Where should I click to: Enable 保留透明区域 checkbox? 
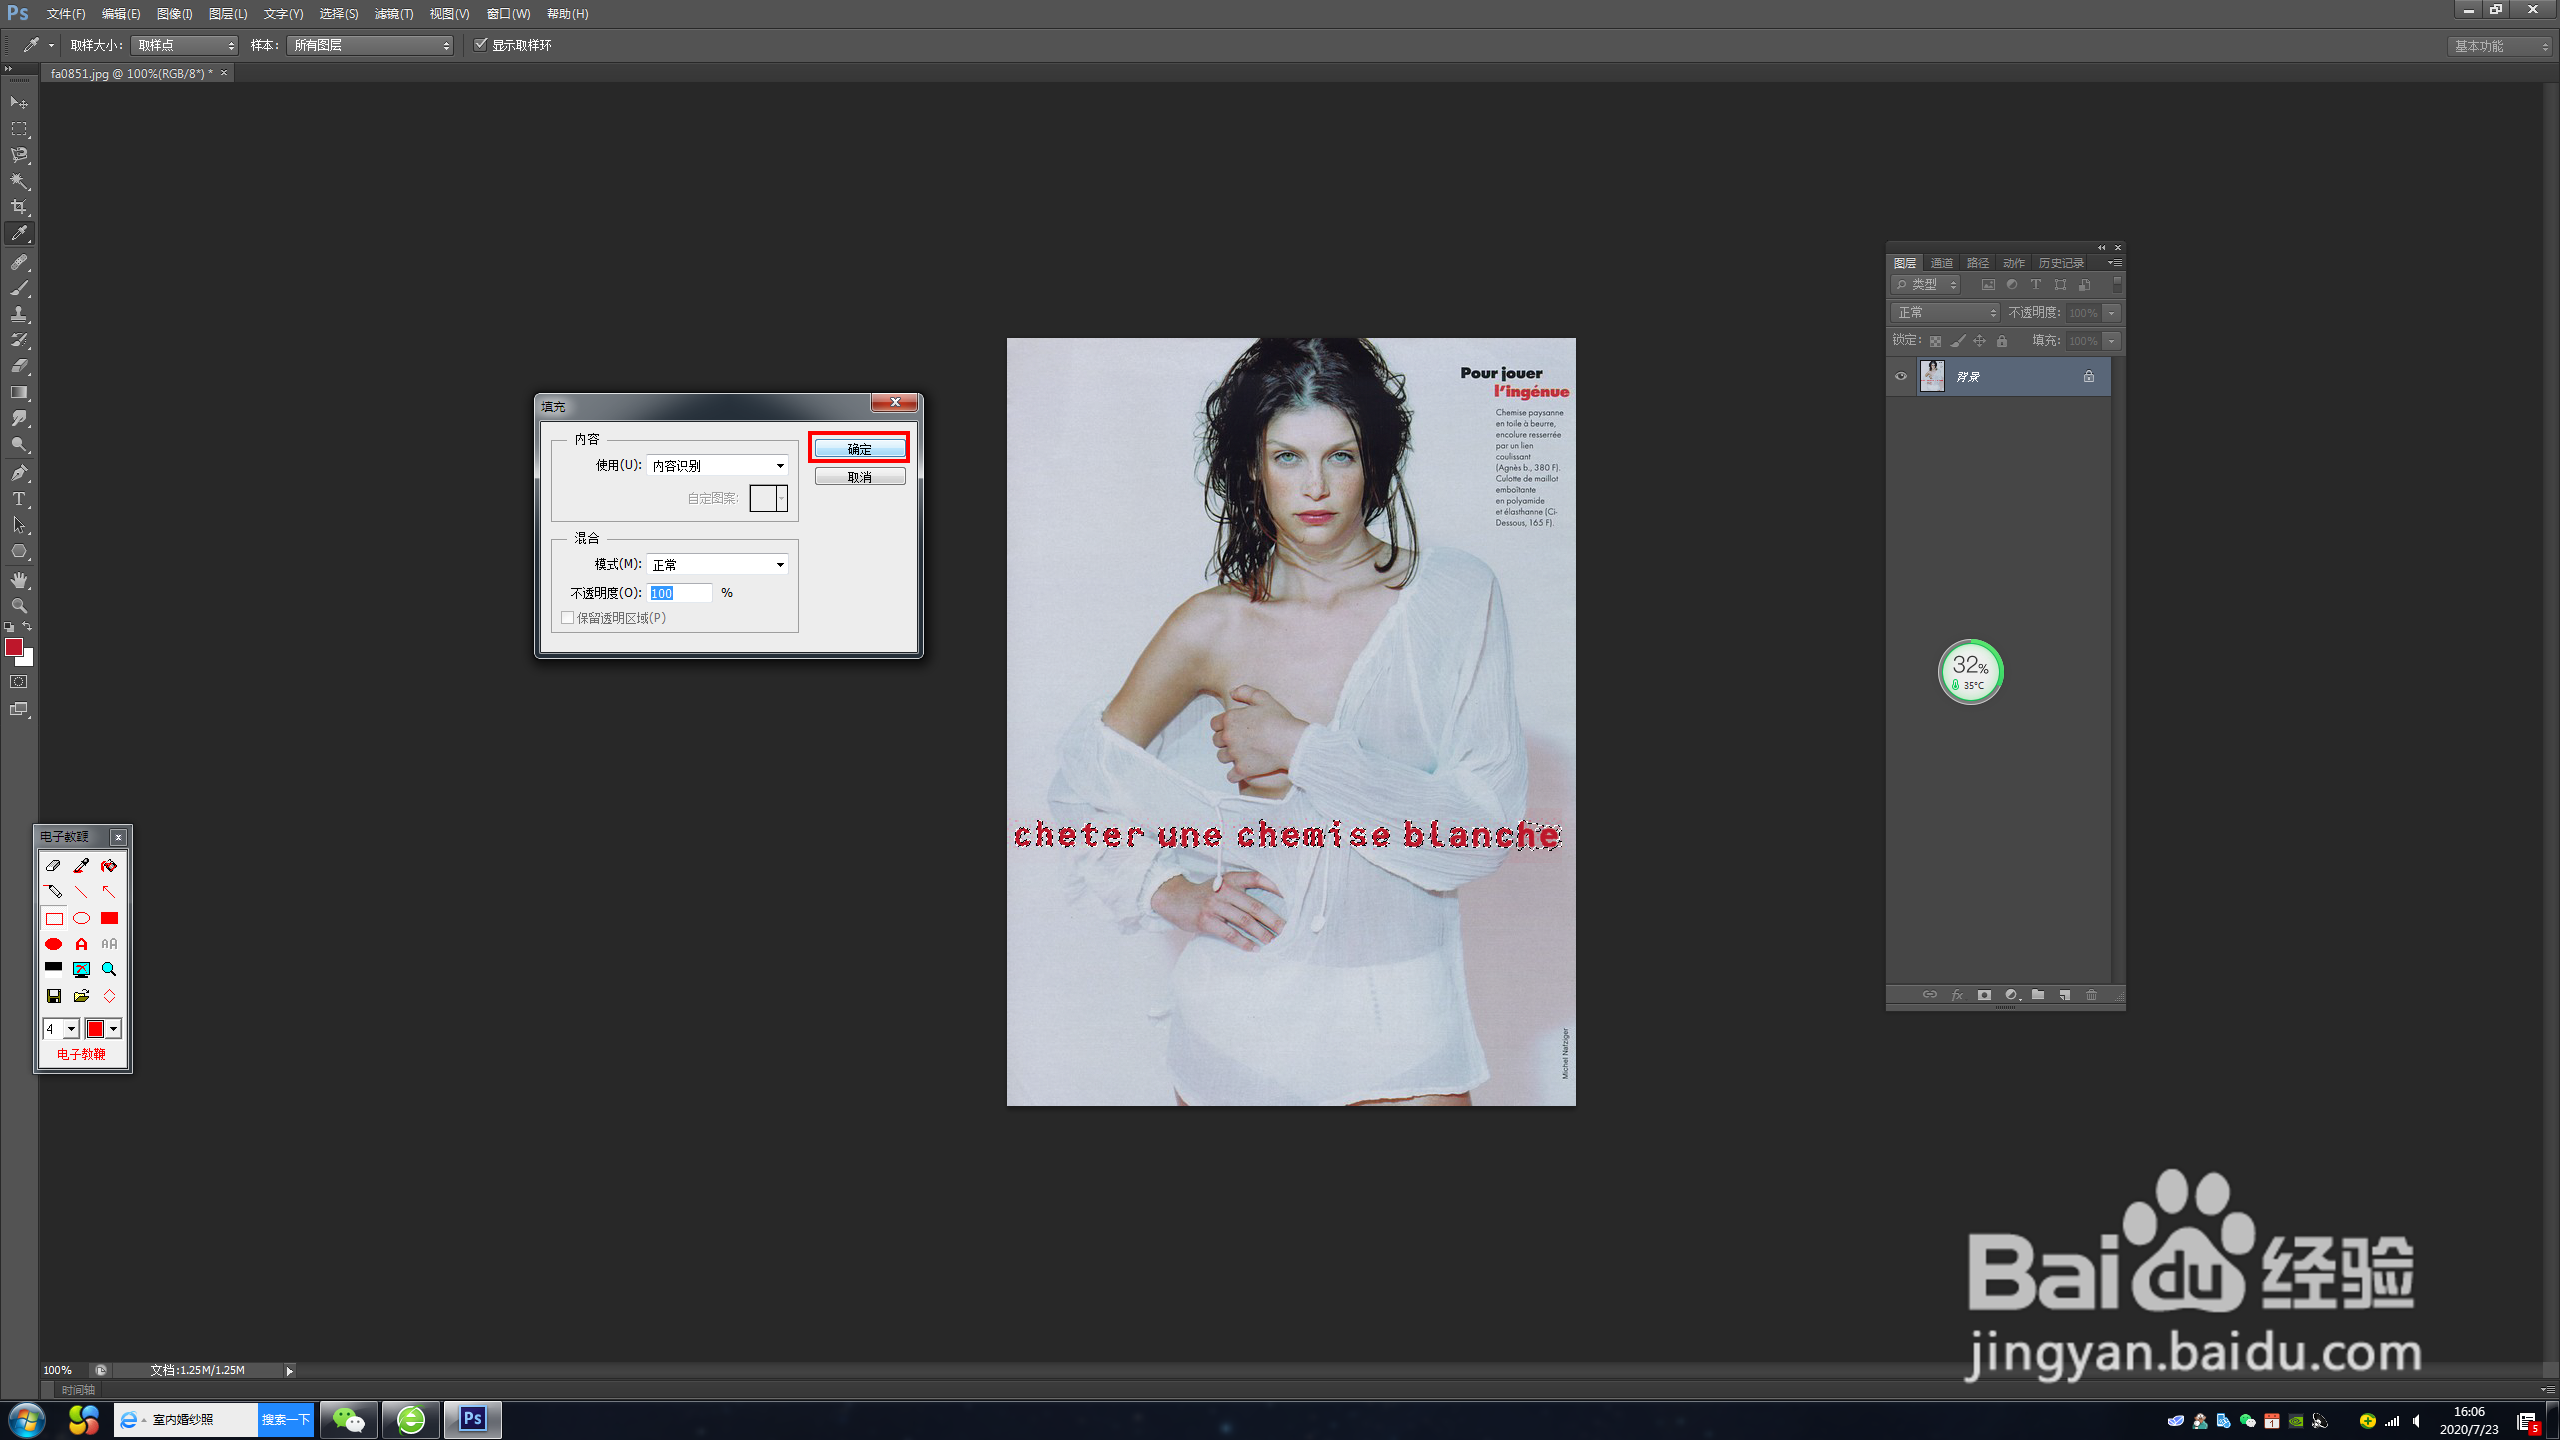coord(568,618)
